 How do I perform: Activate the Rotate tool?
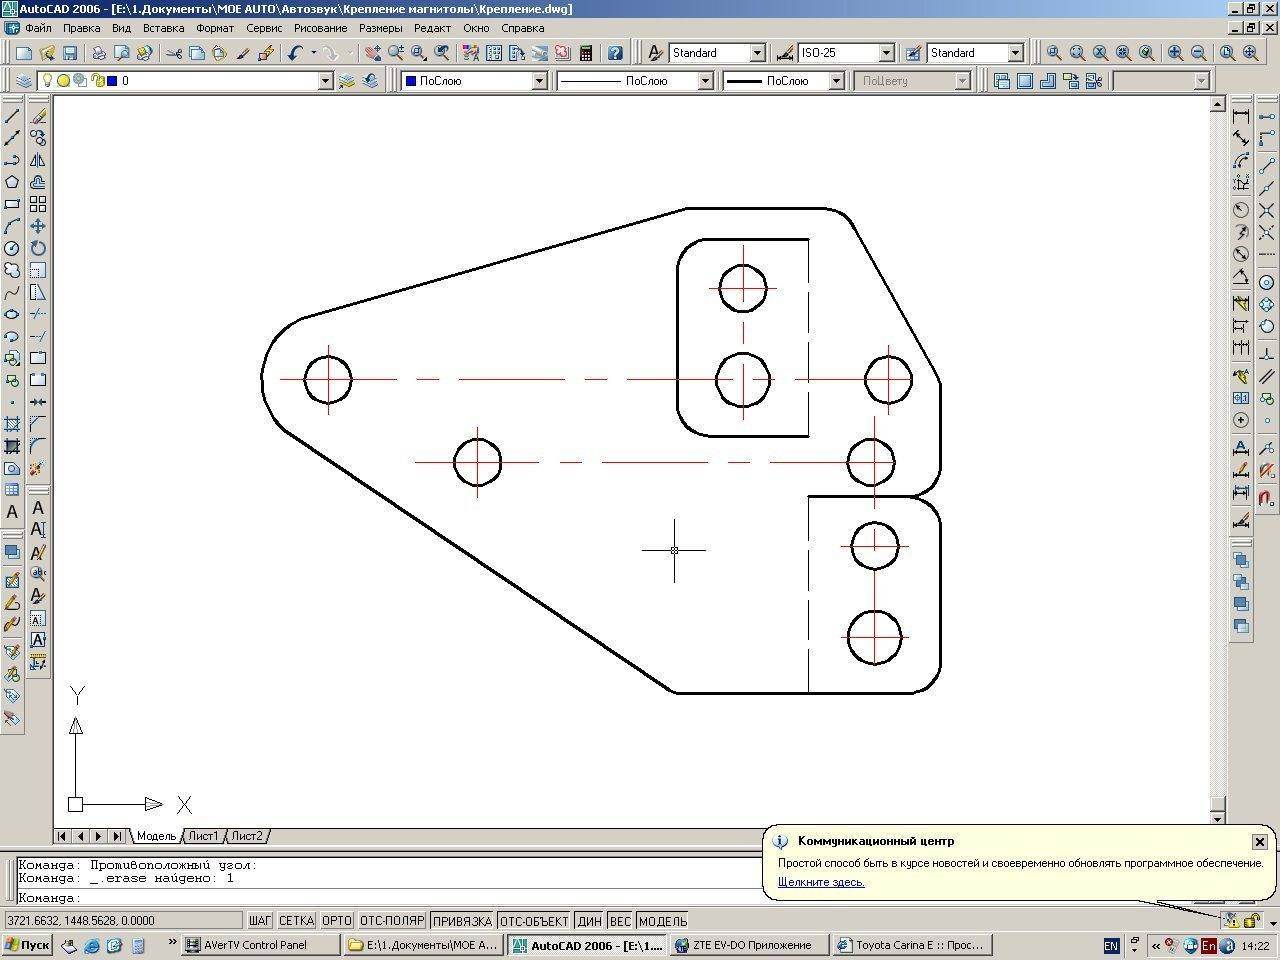38,248
